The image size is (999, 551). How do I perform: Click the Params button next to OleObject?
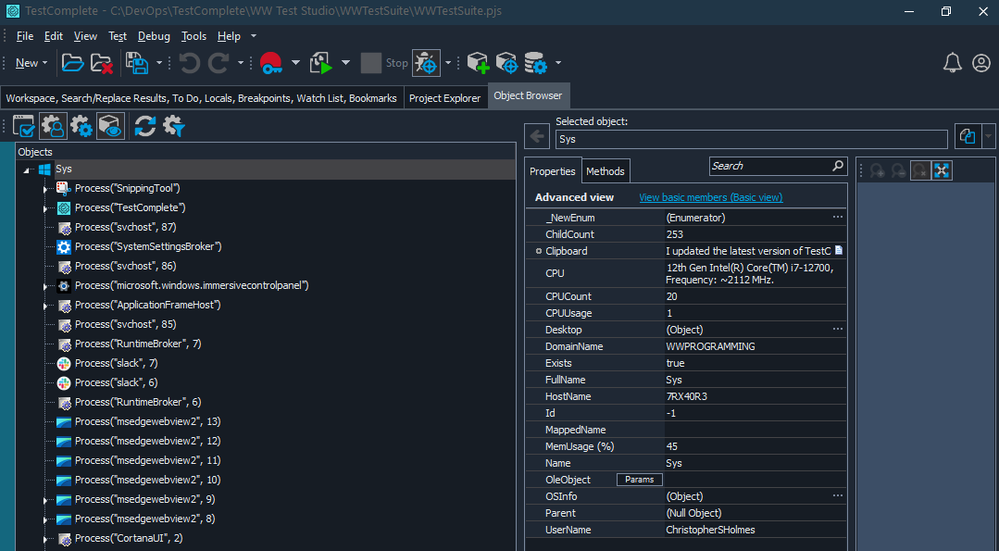coord(639,480)
